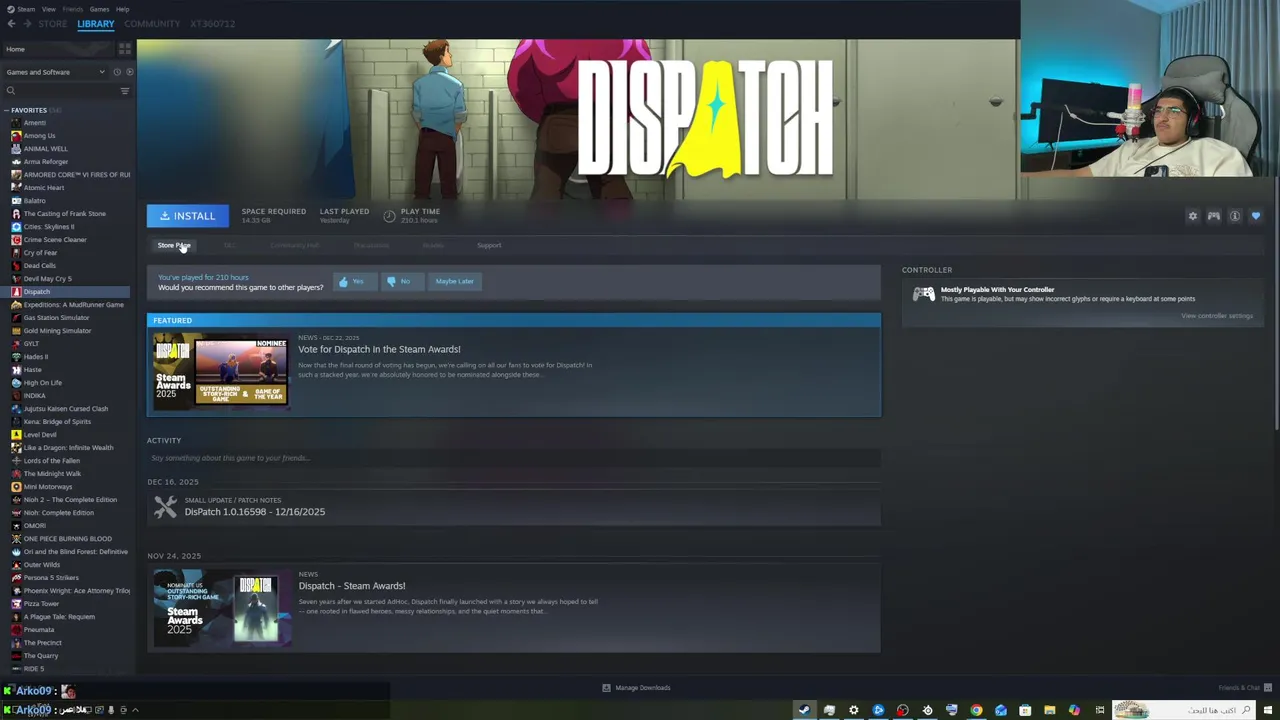Open the View menu
1280x720 pixels.
48,9
